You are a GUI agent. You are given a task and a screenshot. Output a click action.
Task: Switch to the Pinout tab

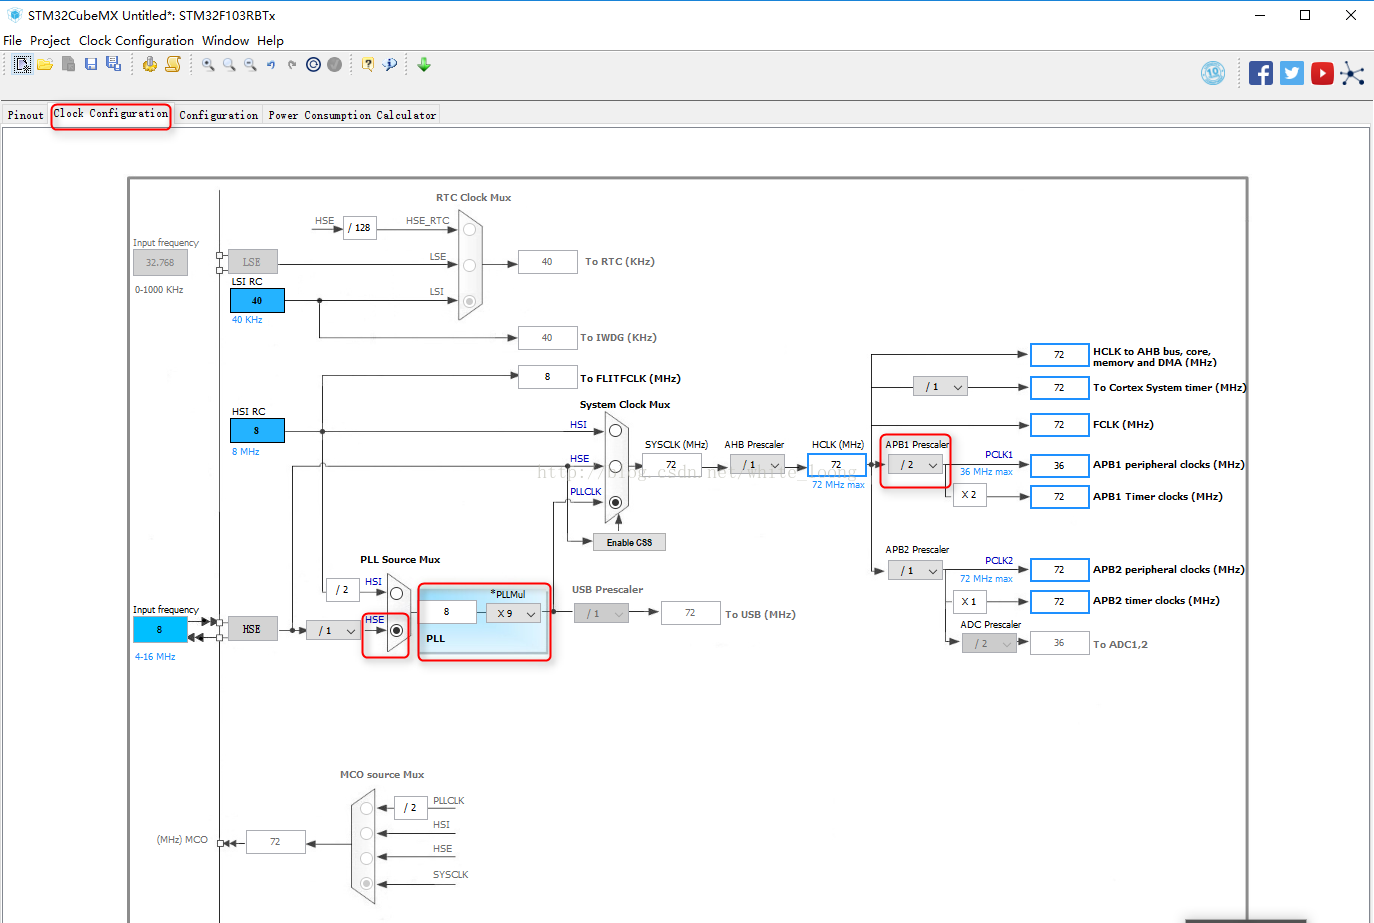tap(26, 115)
